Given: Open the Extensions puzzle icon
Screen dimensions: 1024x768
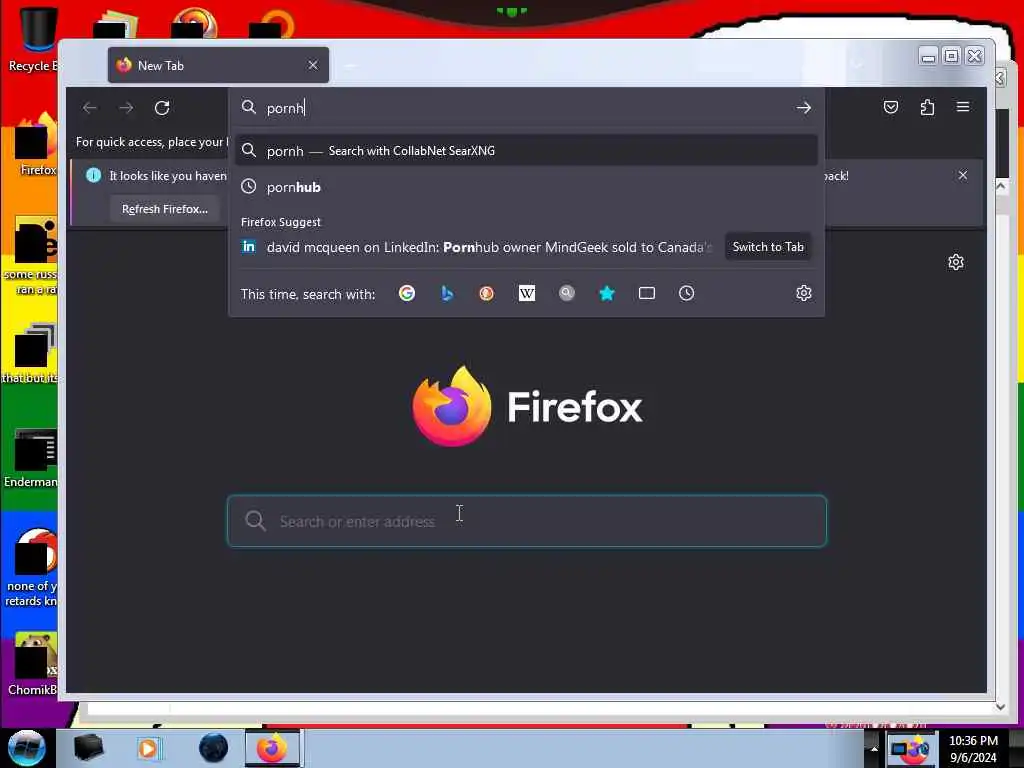Looking at the screenshot, I should point(927,107).
